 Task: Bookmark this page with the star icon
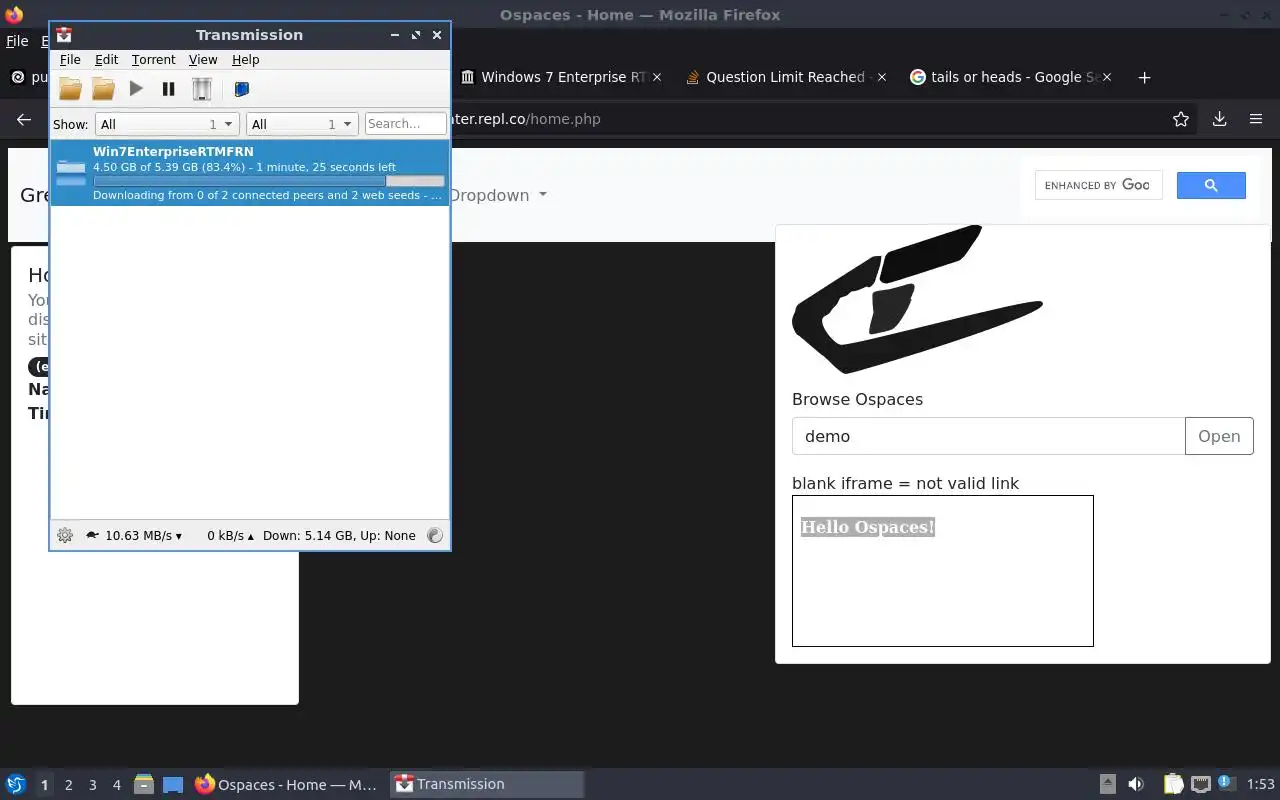tap(1181, 119)
